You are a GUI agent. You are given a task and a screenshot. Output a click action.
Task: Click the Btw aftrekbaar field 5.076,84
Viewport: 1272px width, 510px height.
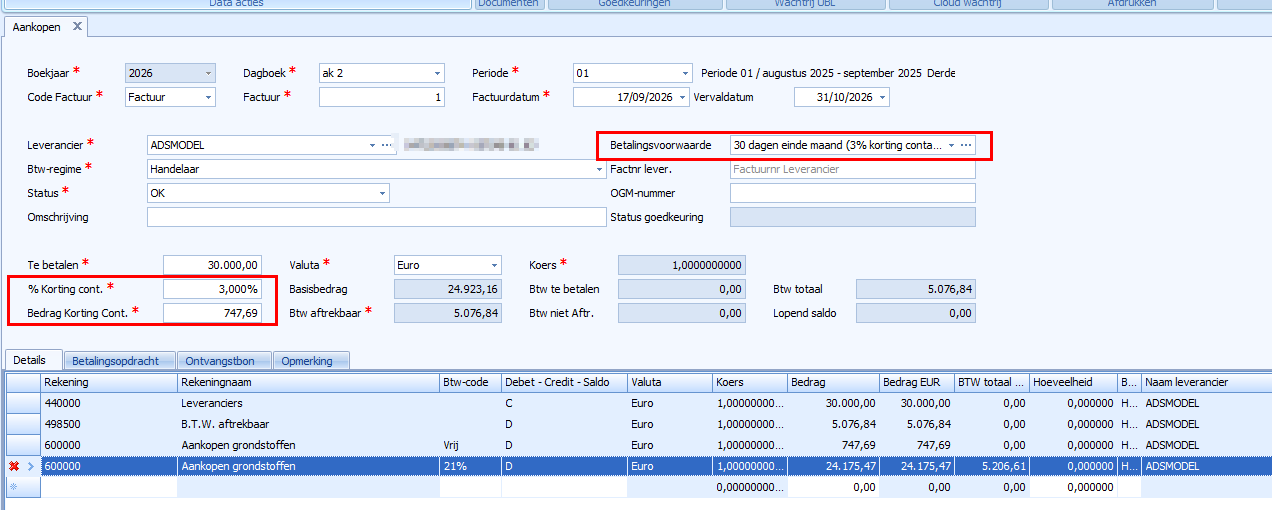pyautogui.click(x=447, y=313)
